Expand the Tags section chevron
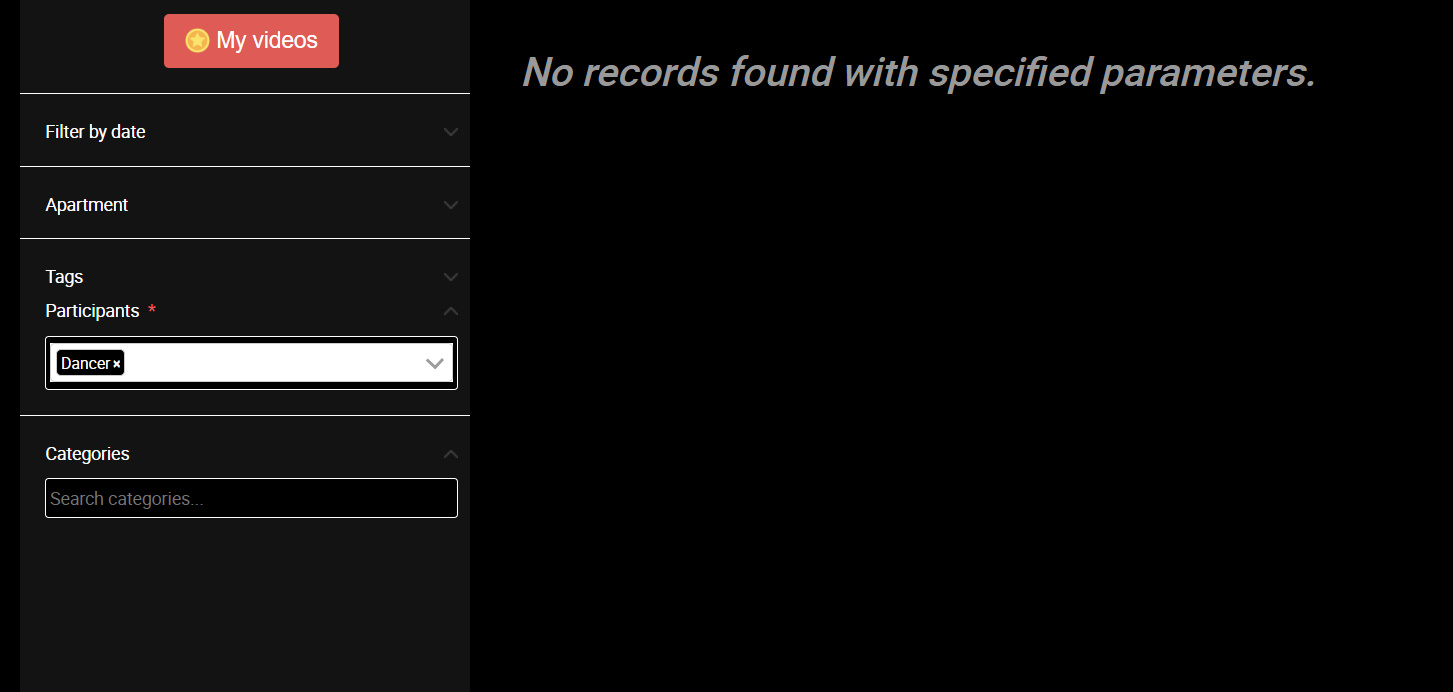Screen dimensions: 1453x692 (451, 277)
